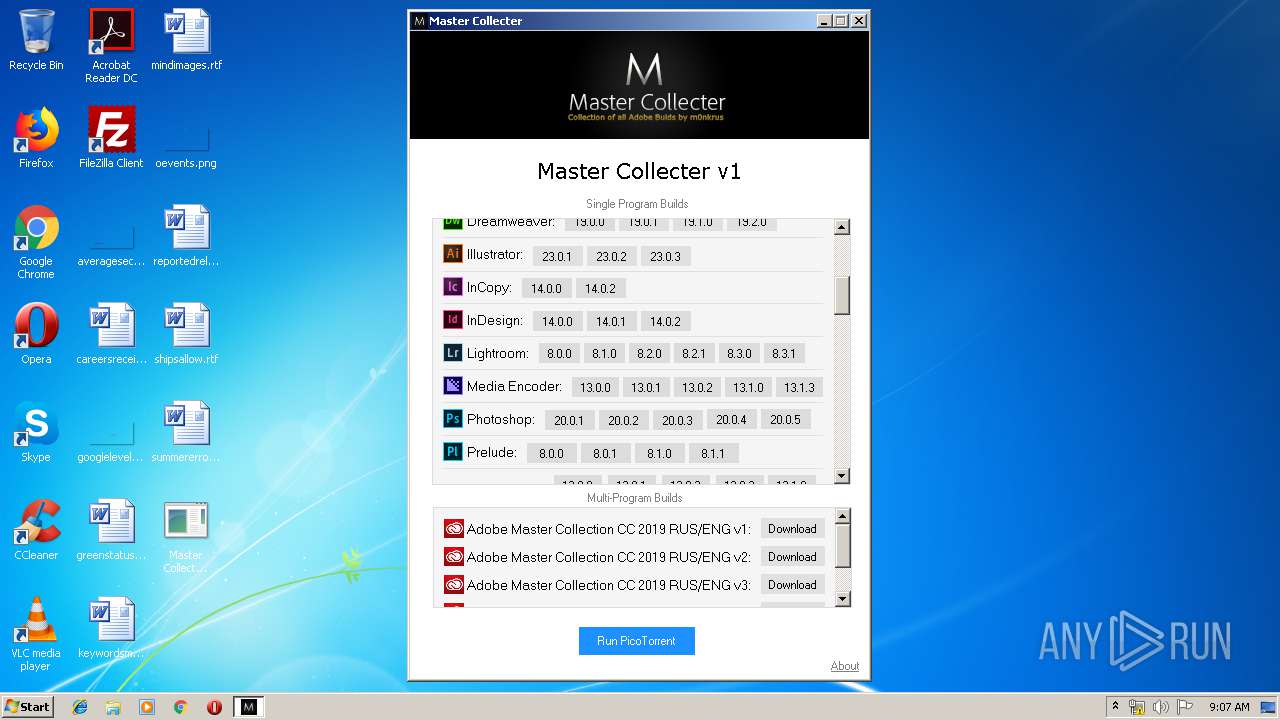Open the oevents.png desktop file
The image size is (1280, 720).
(186, 138)
